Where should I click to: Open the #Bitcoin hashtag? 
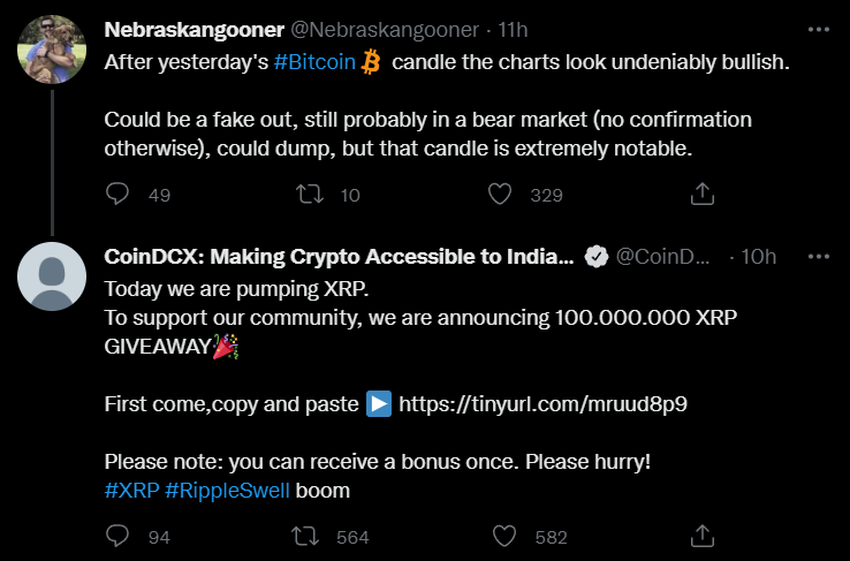[315, 62]
